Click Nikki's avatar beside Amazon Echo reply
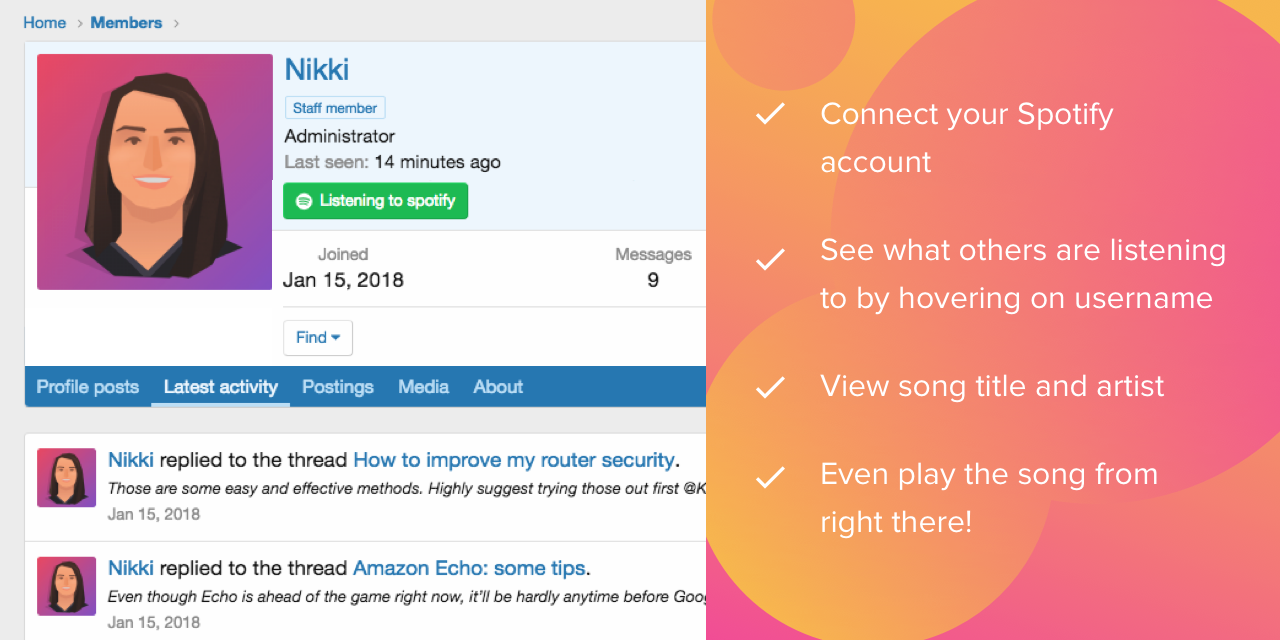Viewport: 1280px width, 640px height. pyautogui.click(x=67, y=586)
